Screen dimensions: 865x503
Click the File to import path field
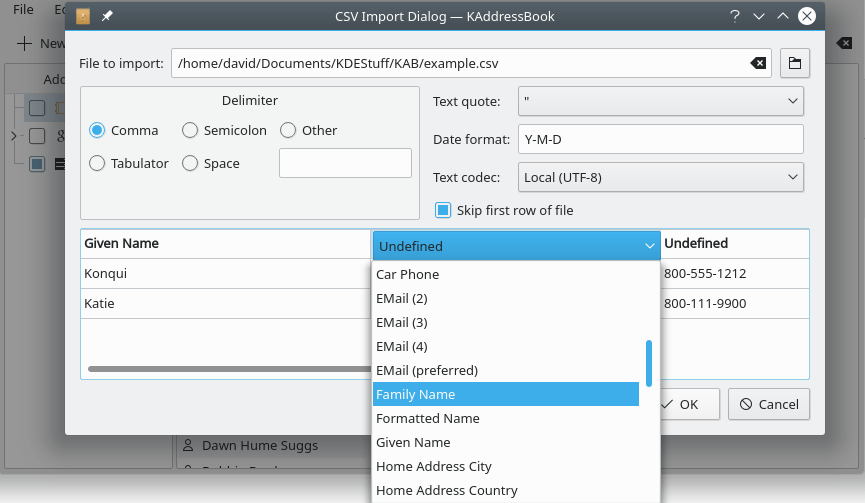(x=471, y=63)
